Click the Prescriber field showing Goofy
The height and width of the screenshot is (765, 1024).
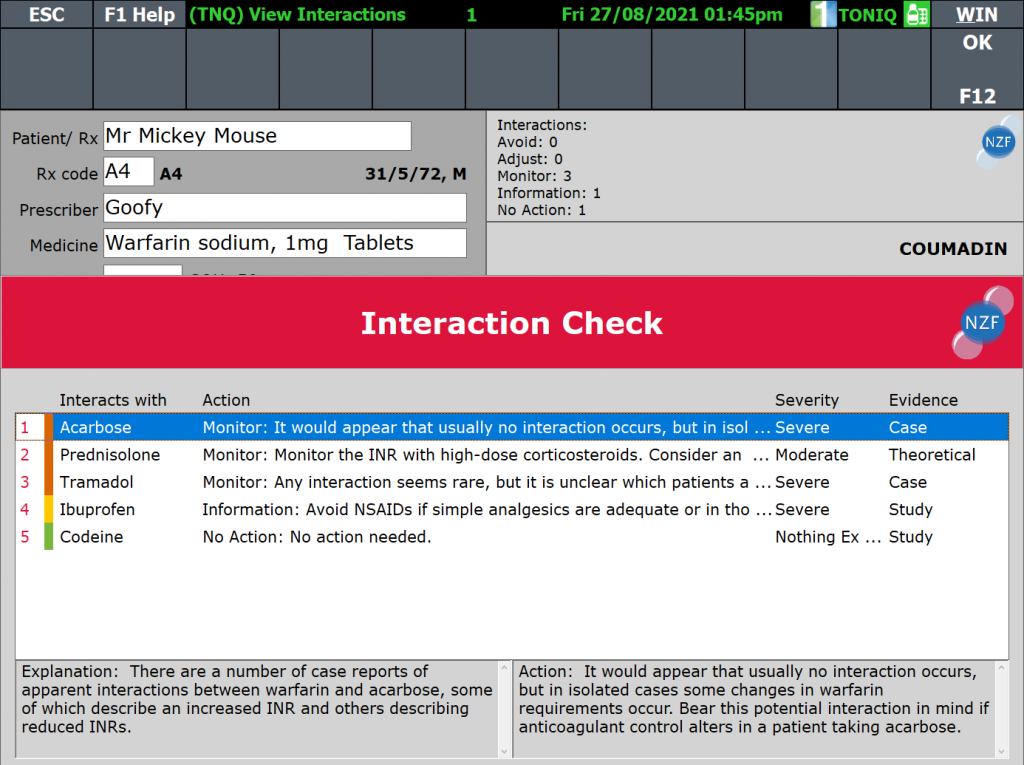pos(285,208)
